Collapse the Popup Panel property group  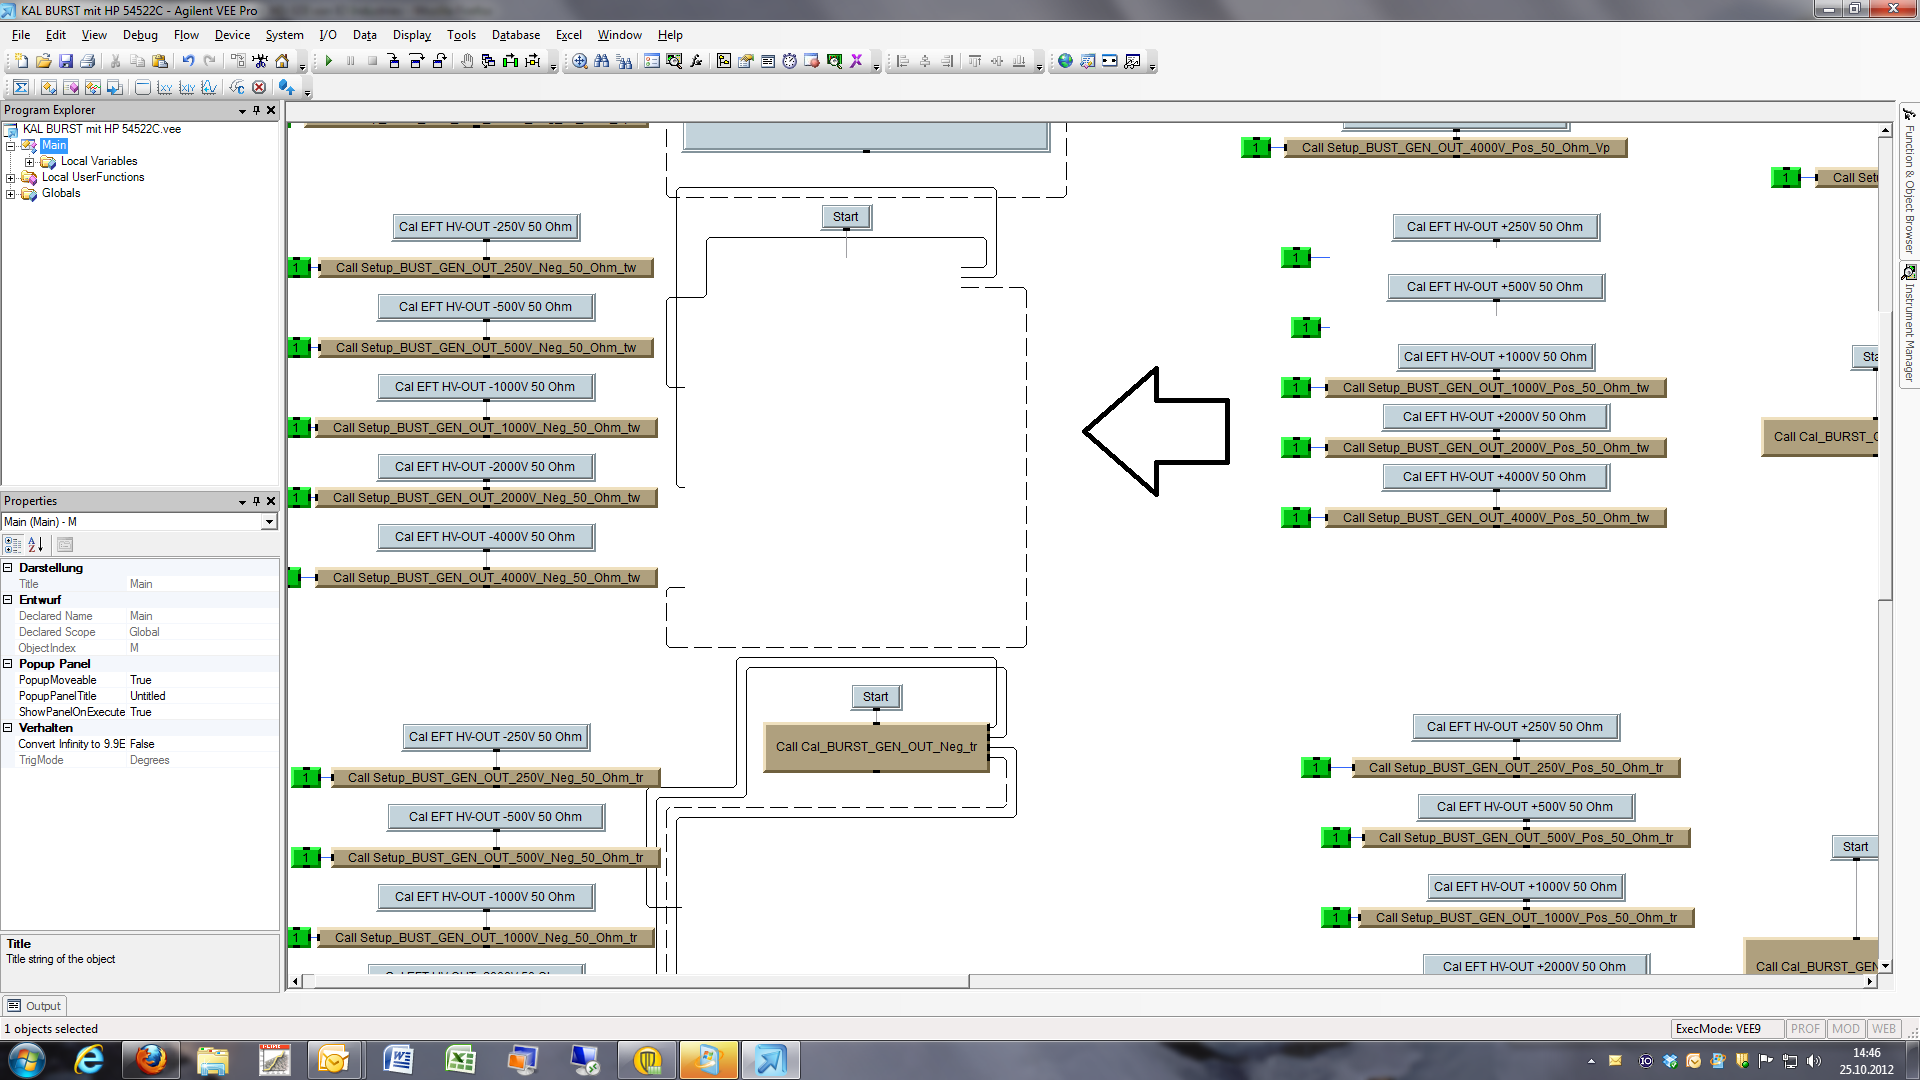coord(8,664)
